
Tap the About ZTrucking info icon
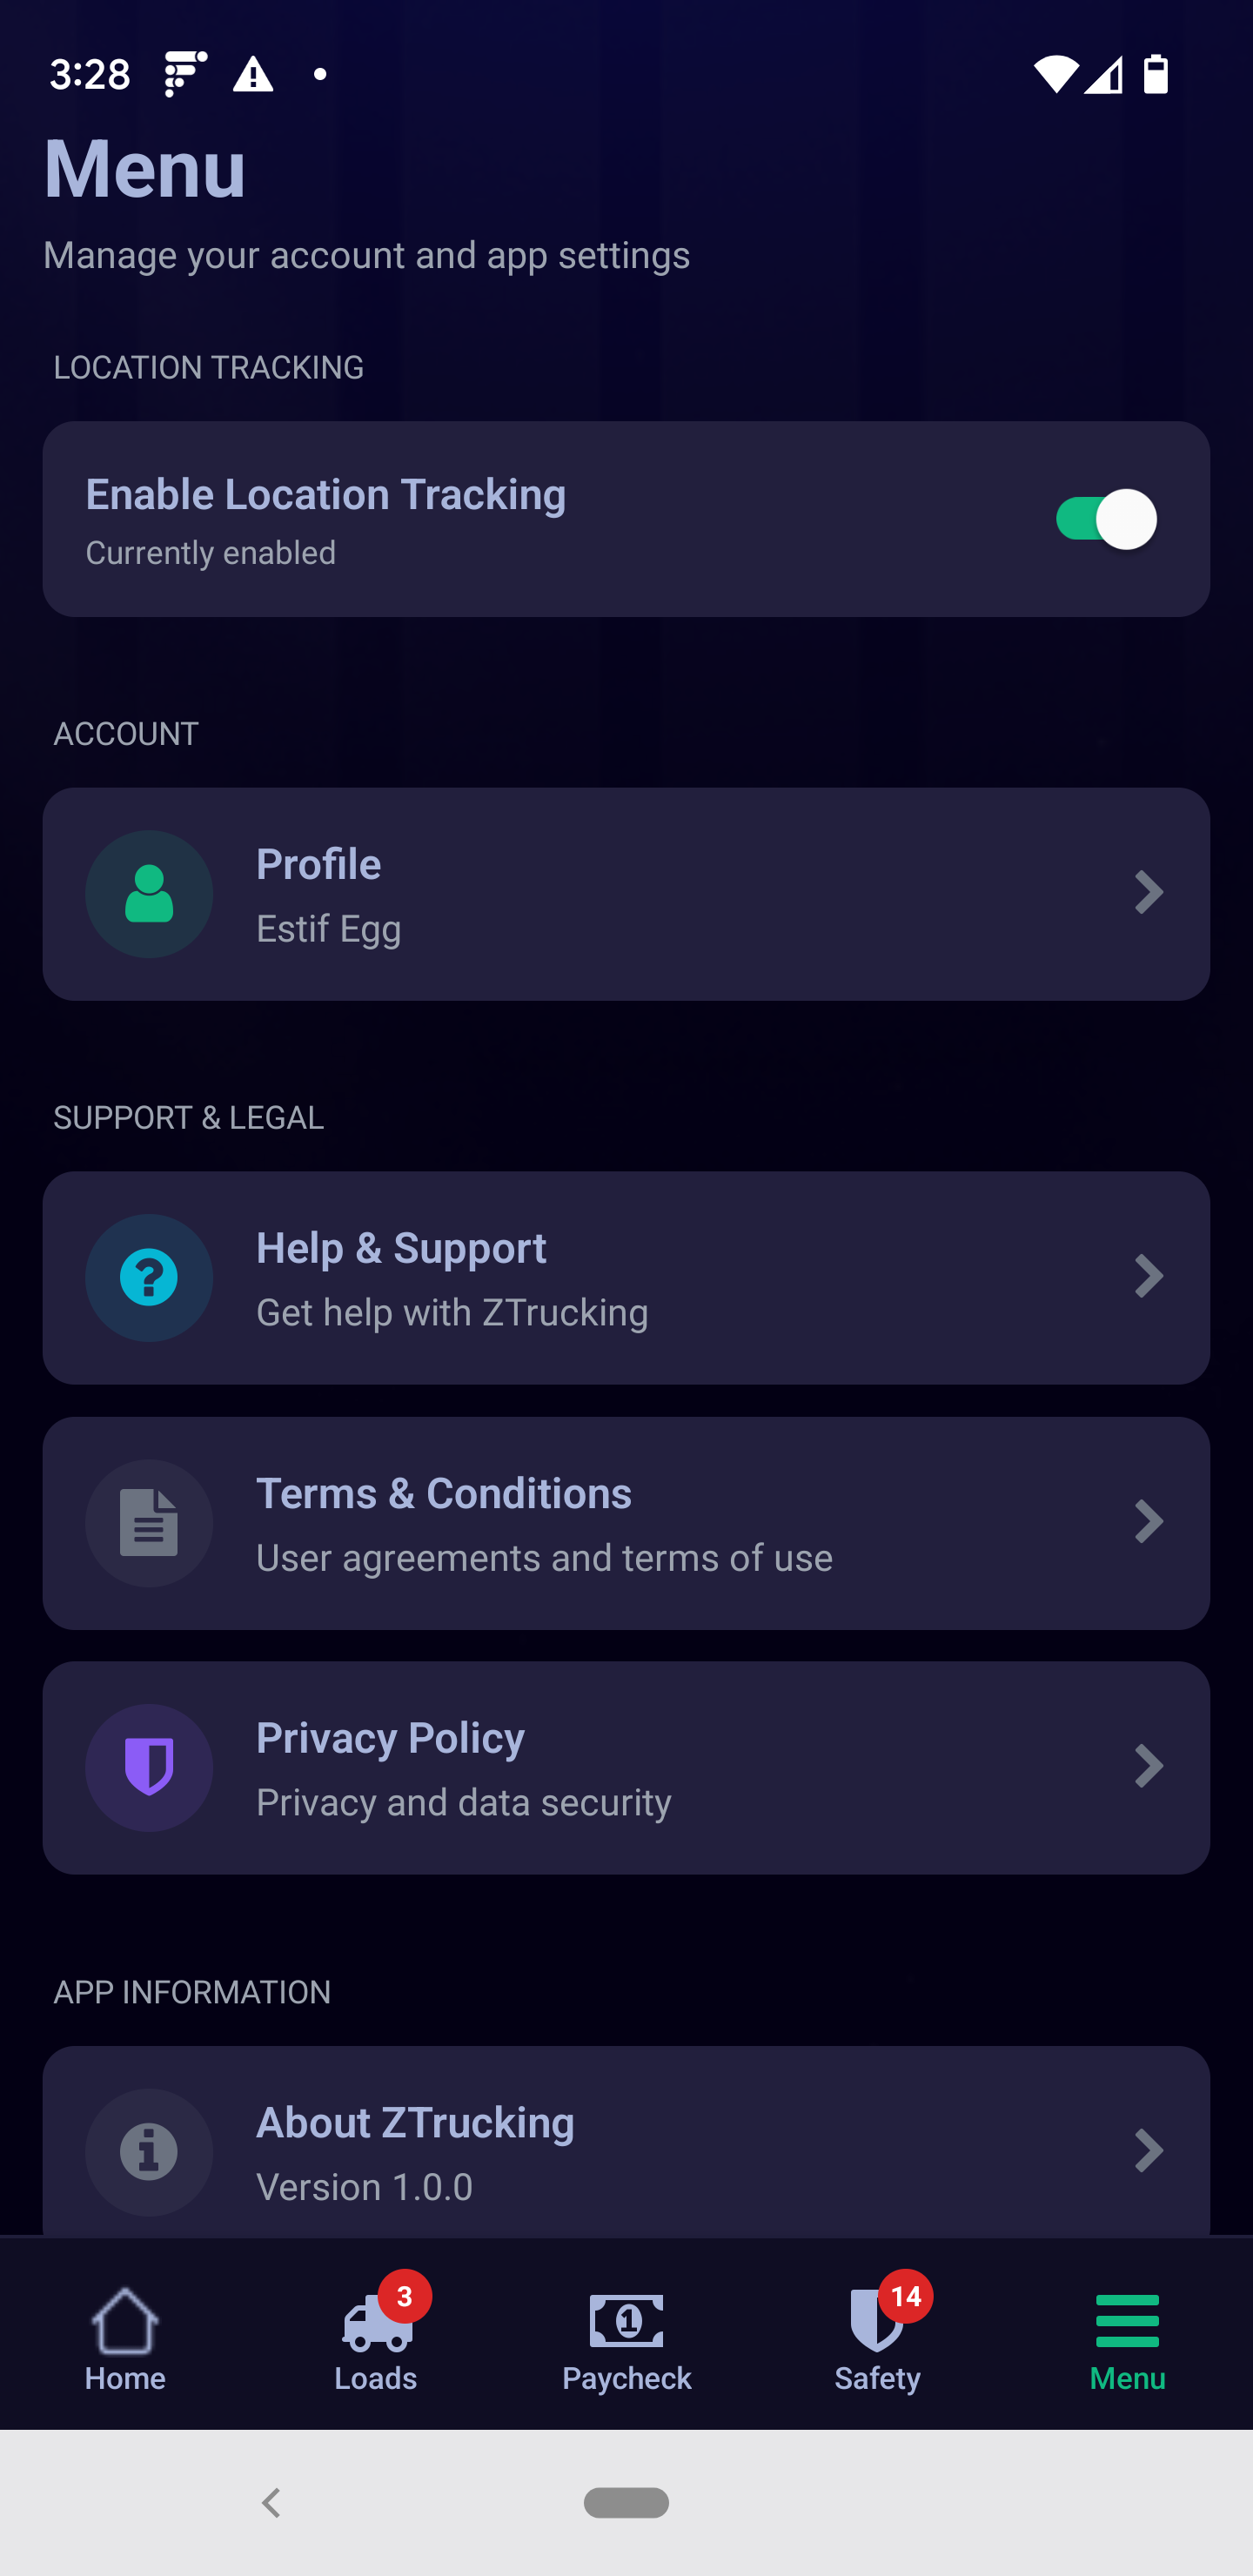point(149,2151)
